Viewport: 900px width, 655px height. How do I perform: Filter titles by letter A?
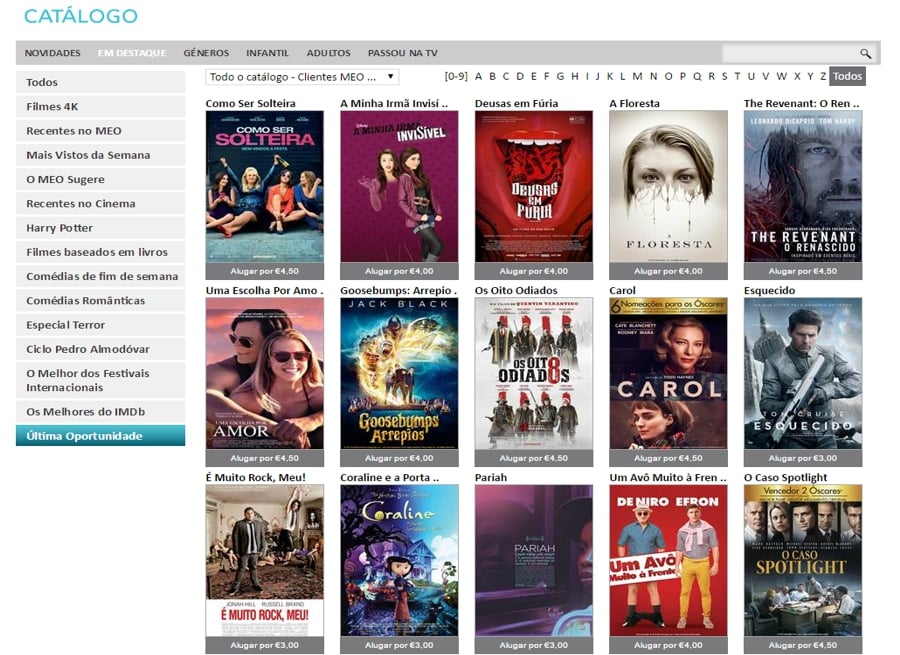coord(478,76)
